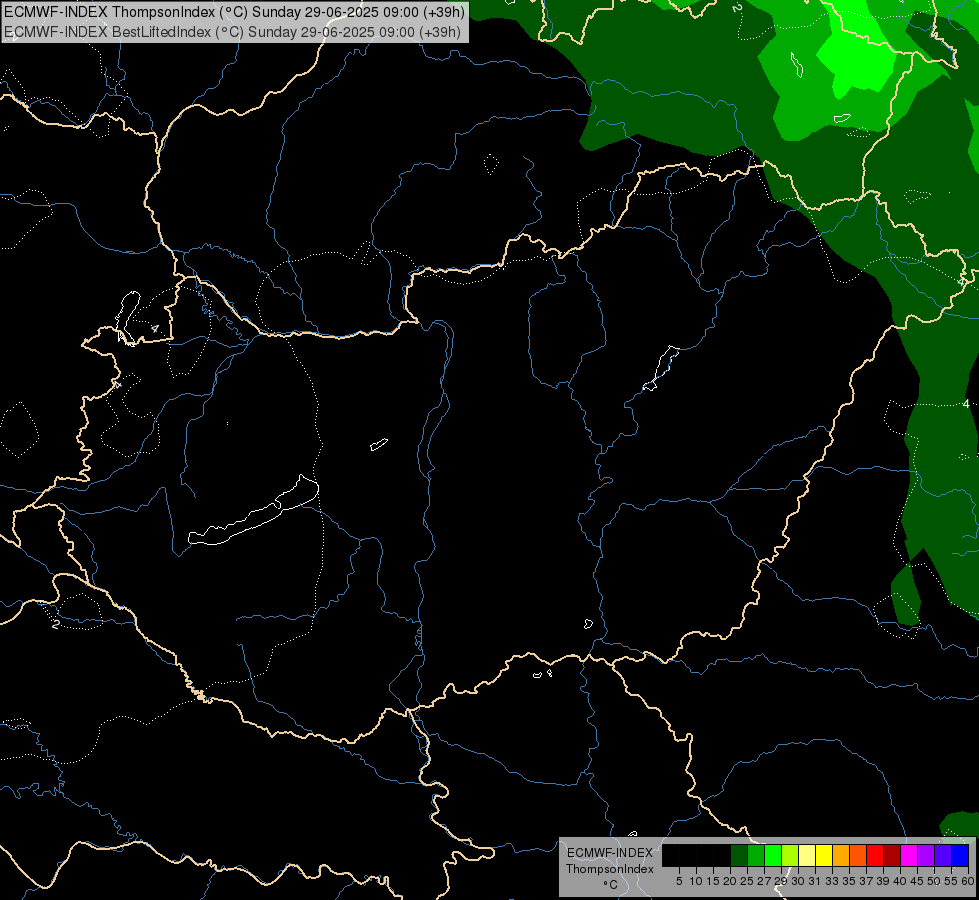Image resolution: width=979 pixels, height=900 pixels.
Task: Click the BestLiftedIndex title line
Action: 232,32
